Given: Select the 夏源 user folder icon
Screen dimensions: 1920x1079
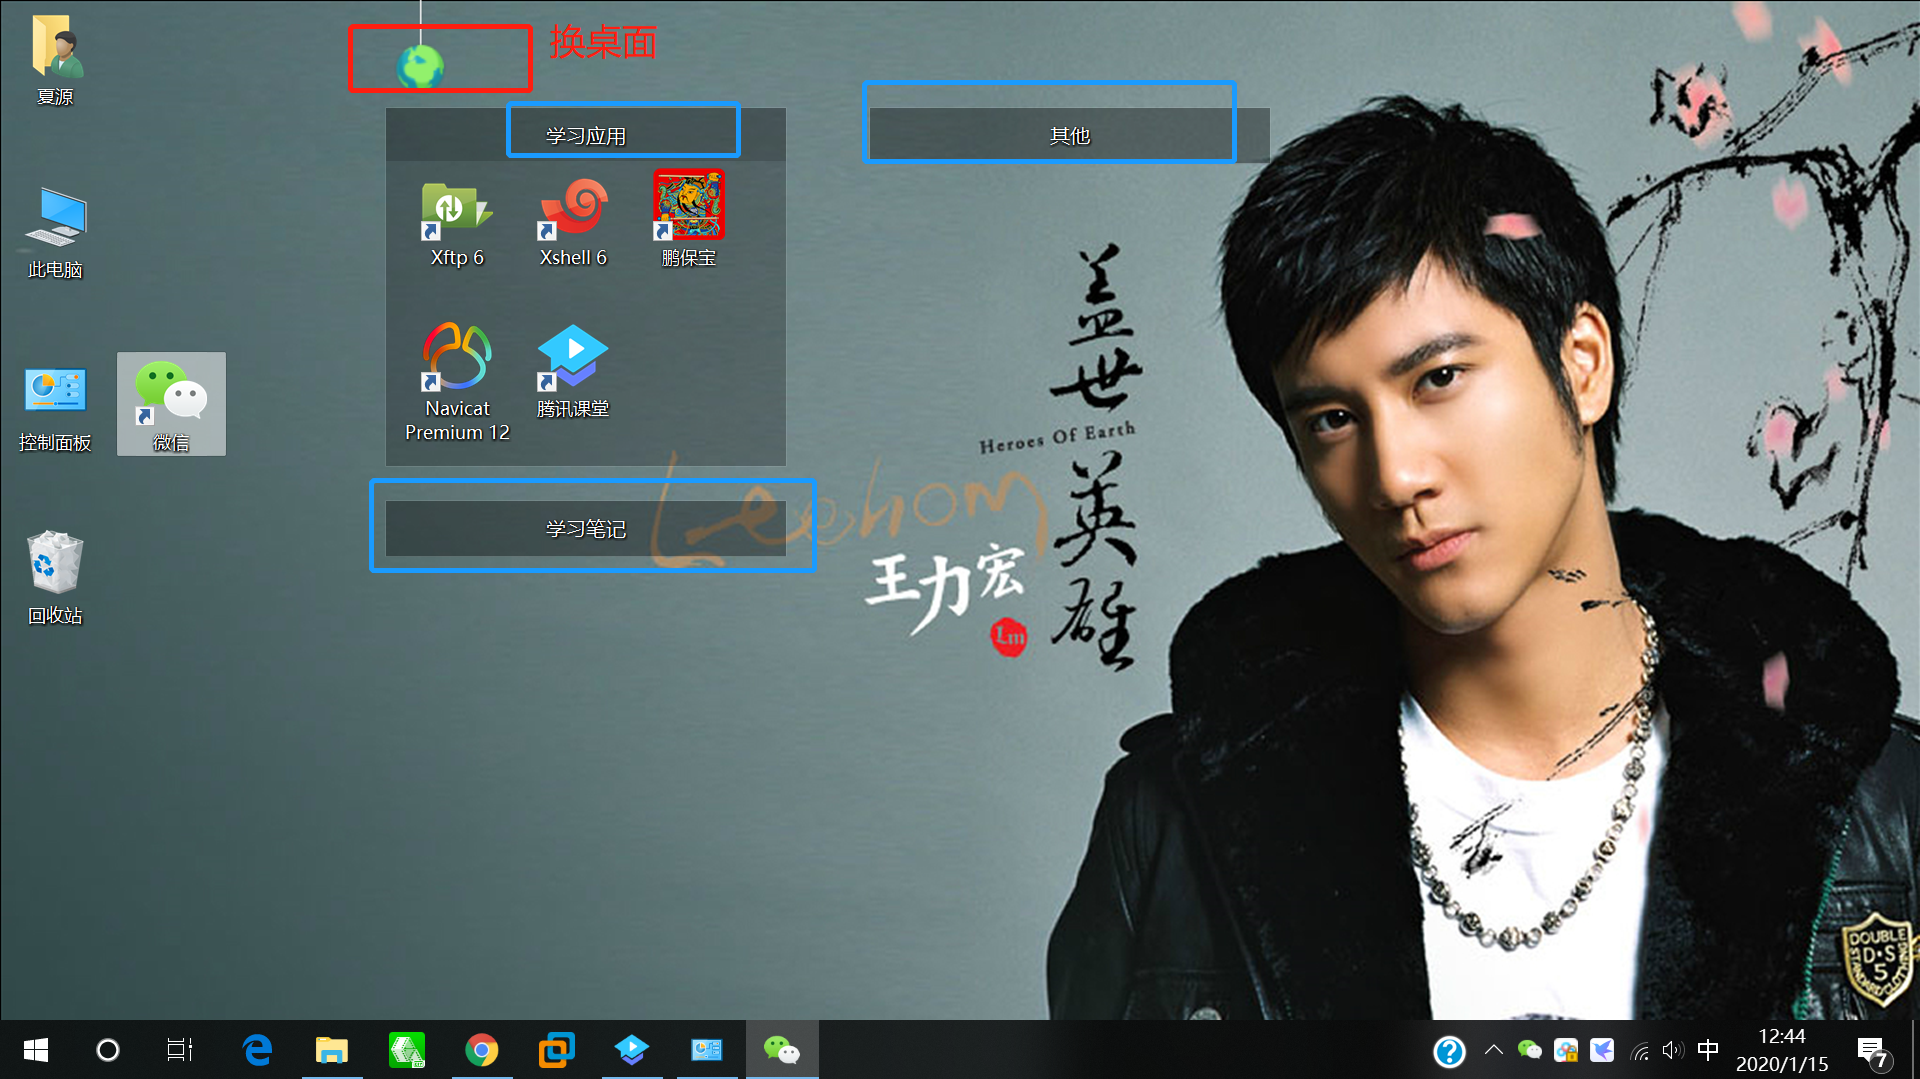Looking at the screenshot, I should (x=56, y=60).
